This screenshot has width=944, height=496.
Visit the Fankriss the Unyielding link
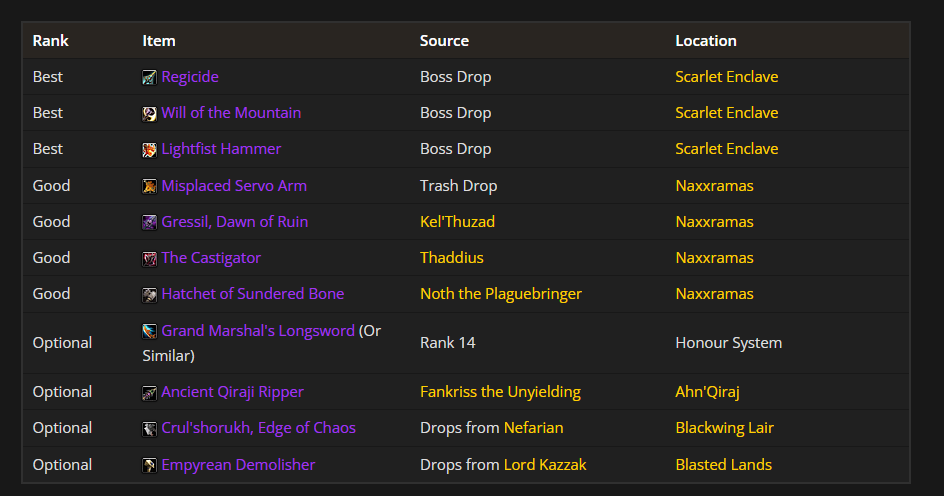tap(500, 392)
